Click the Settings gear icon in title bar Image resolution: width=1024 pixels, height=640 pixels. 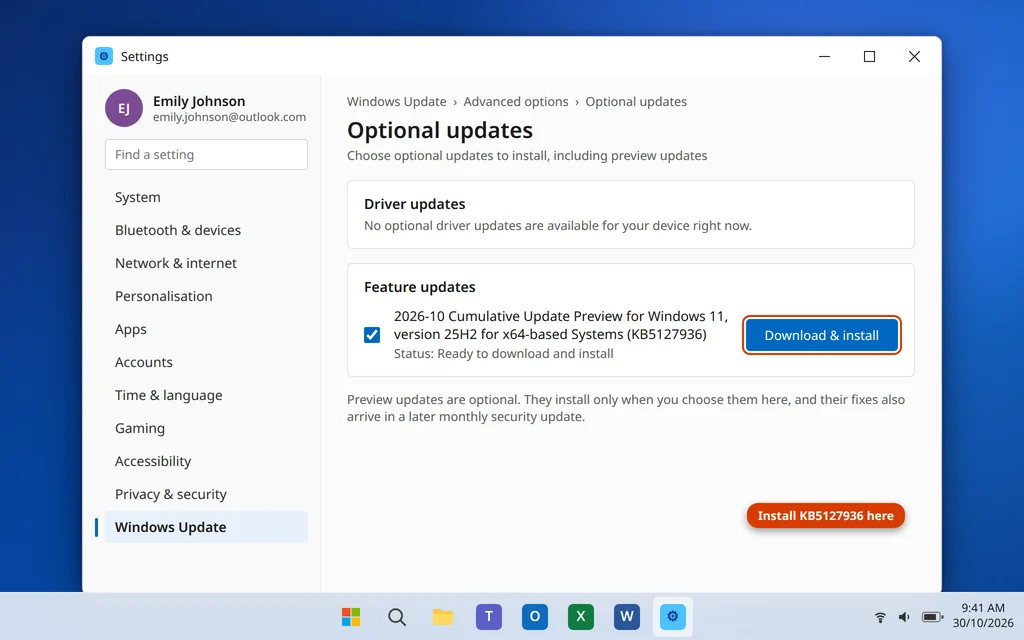pos(104,56)
